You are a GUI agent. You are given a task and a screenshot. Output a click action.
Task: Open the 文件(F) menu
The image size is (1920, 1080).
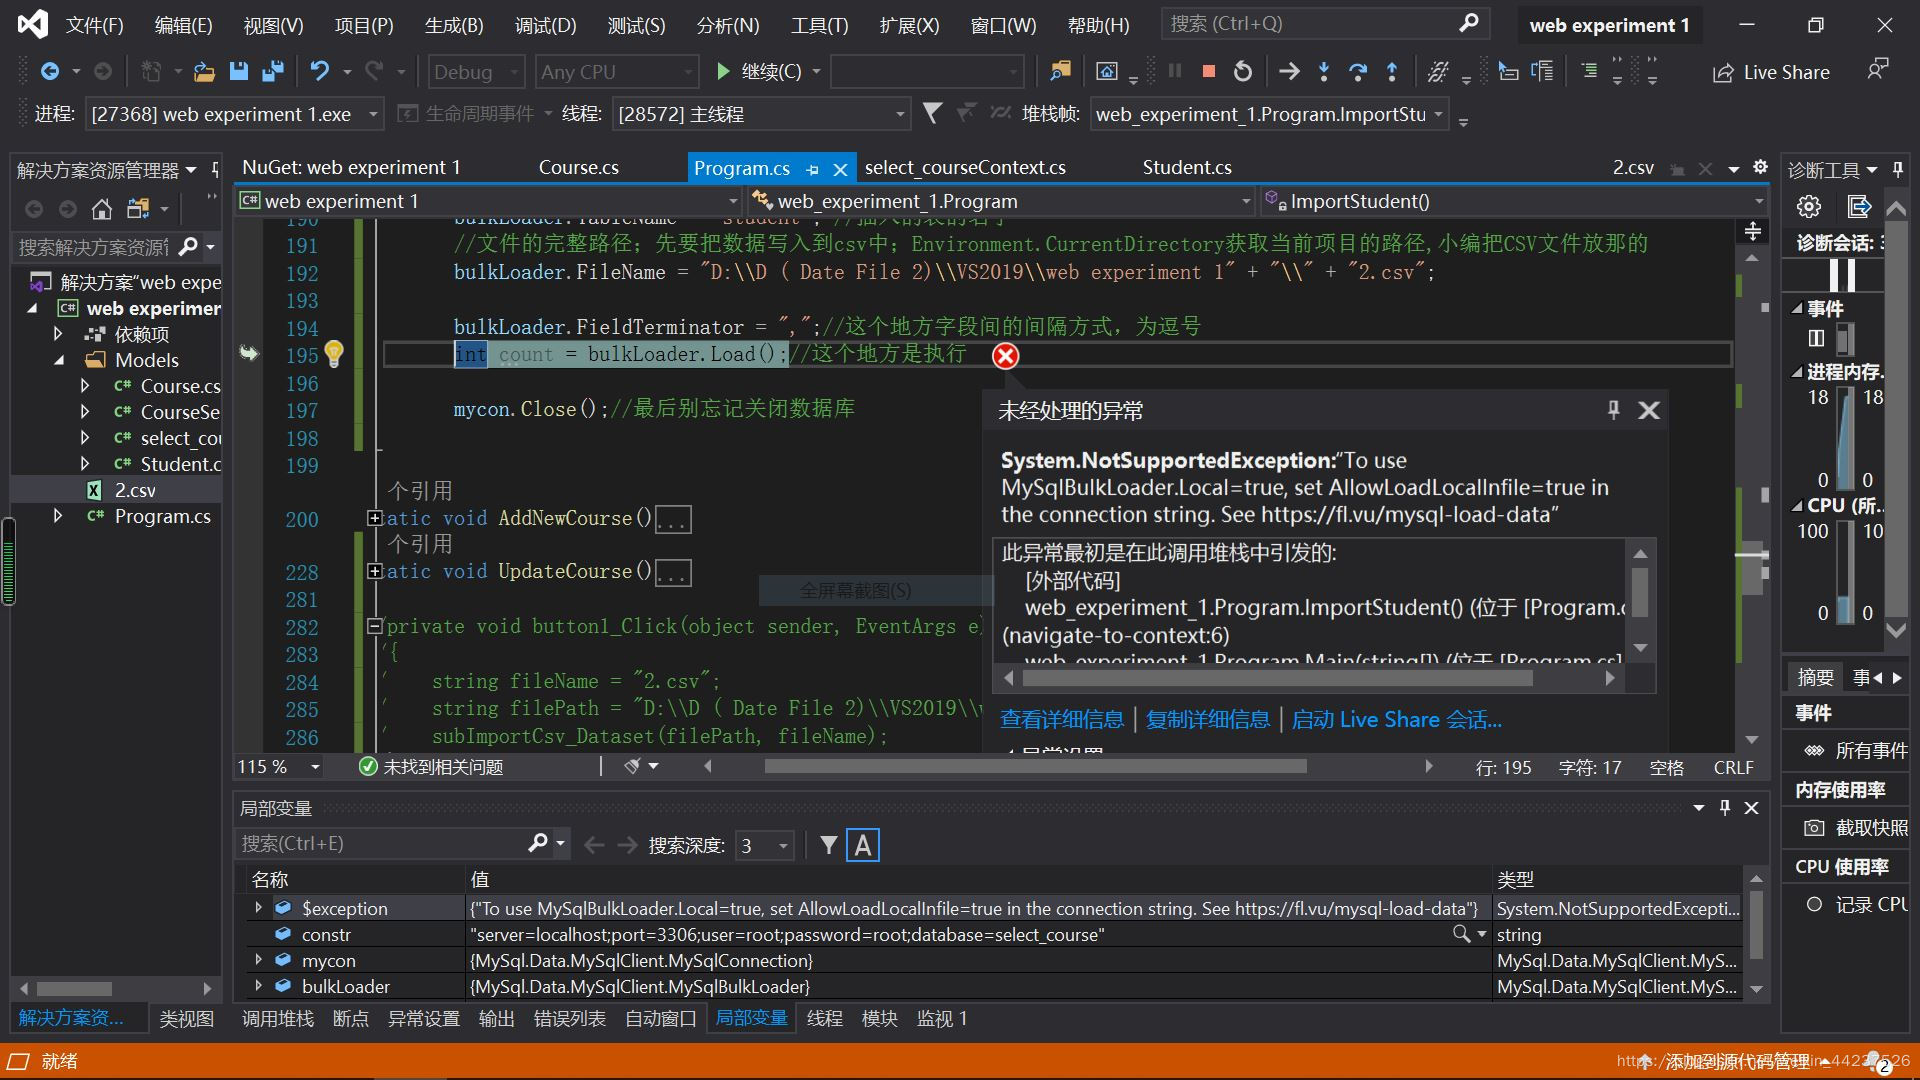tap(94, 25)
